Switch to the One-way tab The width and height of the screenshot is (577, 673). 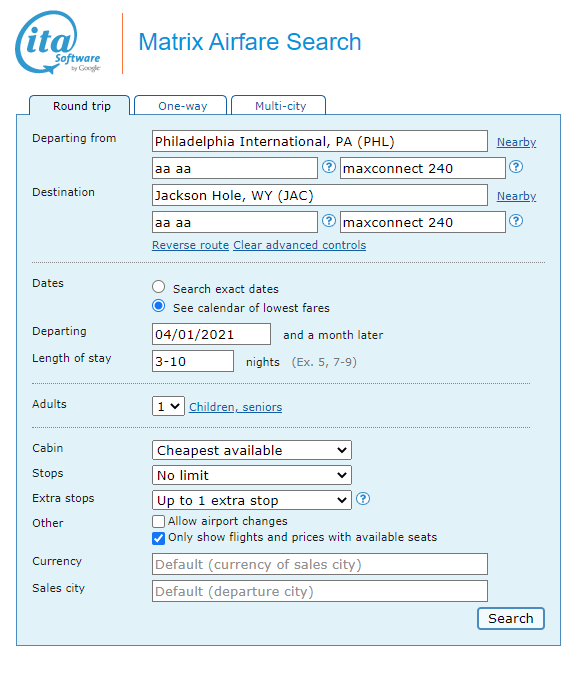180,106
